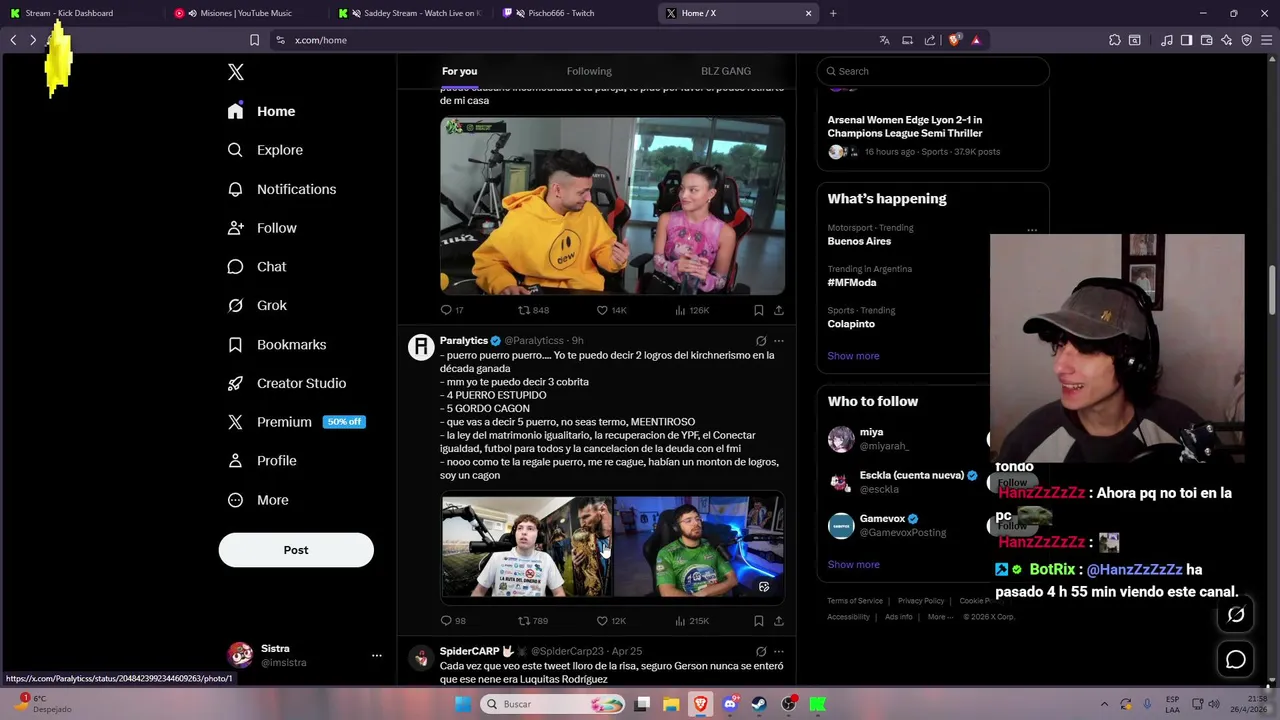Open Premium in the X sidebar
Viewport: 1280px width, 720px height.
click(296, 422)
